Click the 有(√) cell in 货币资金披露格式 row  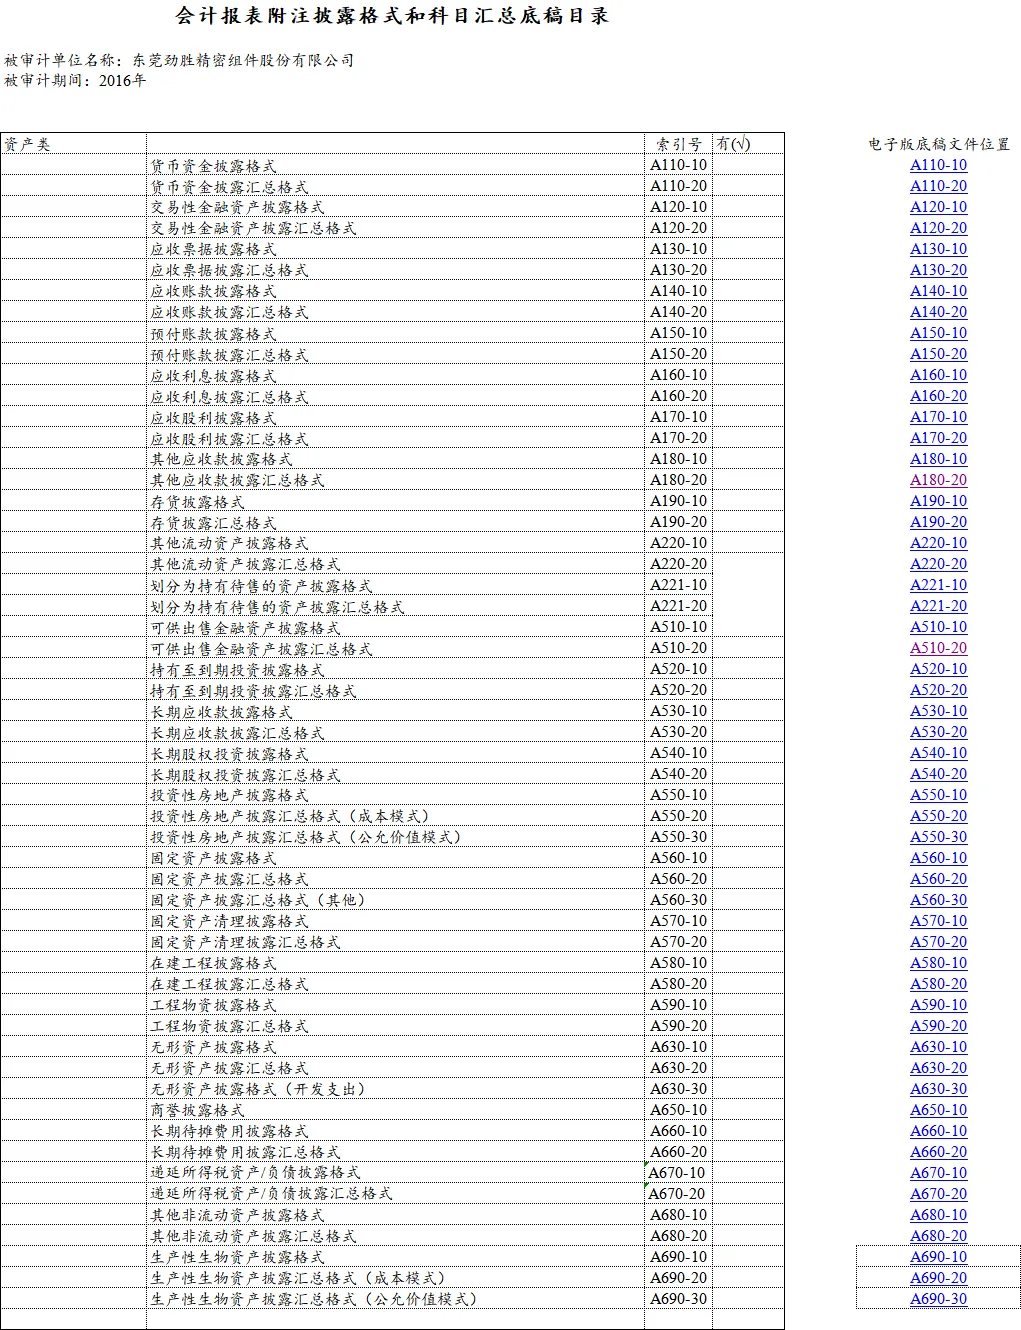coord(748,165)
